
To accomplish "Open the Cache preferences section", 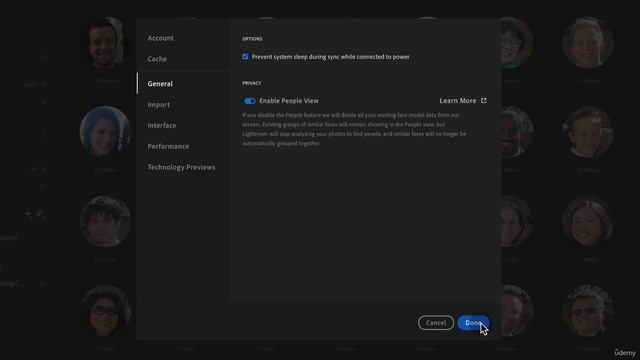I will (x=157, y=59).
